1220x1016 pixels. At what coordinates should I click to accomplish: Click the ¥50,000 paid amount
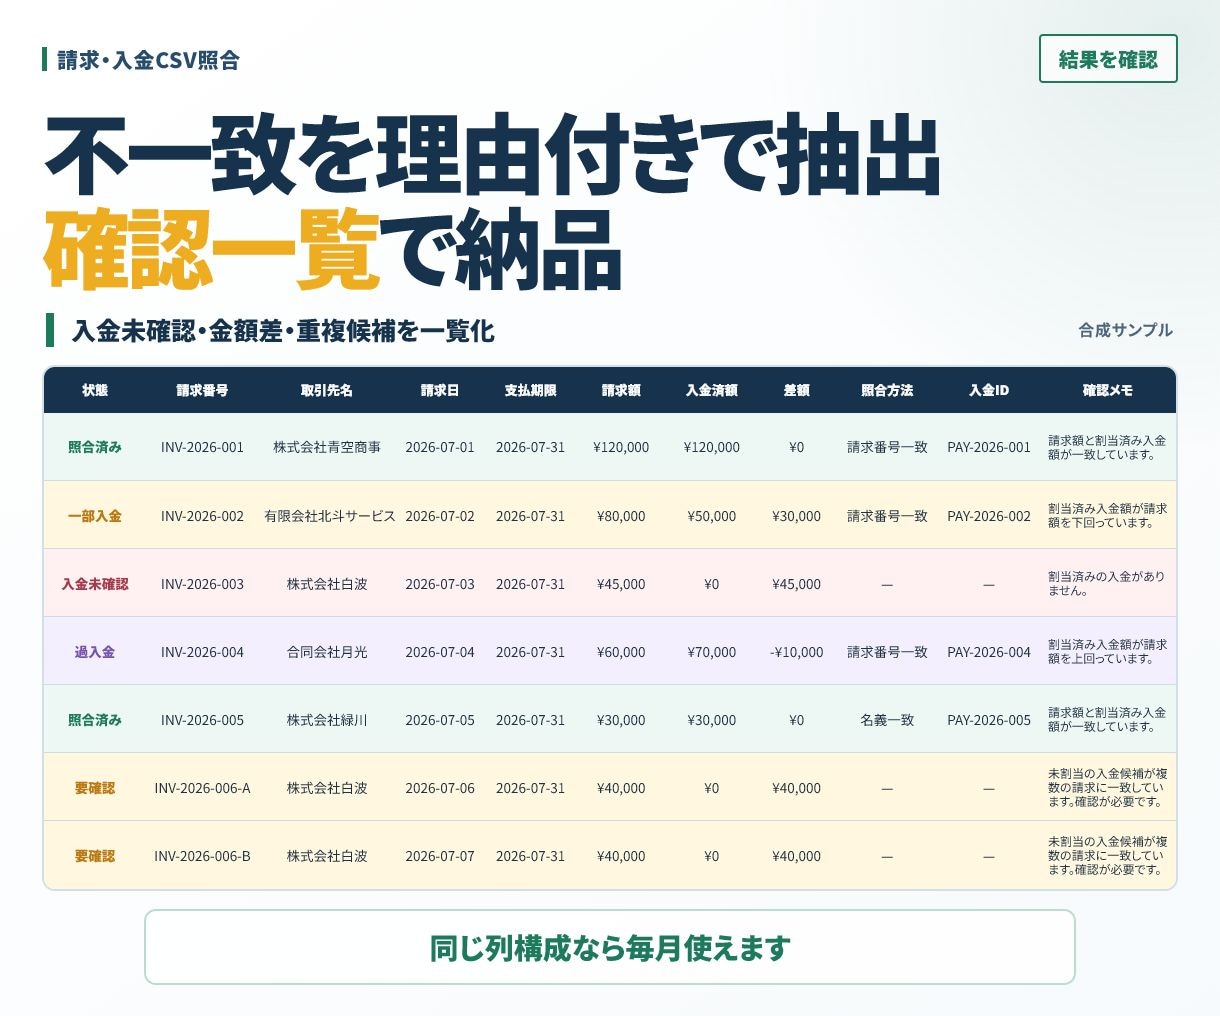[711, 516]
